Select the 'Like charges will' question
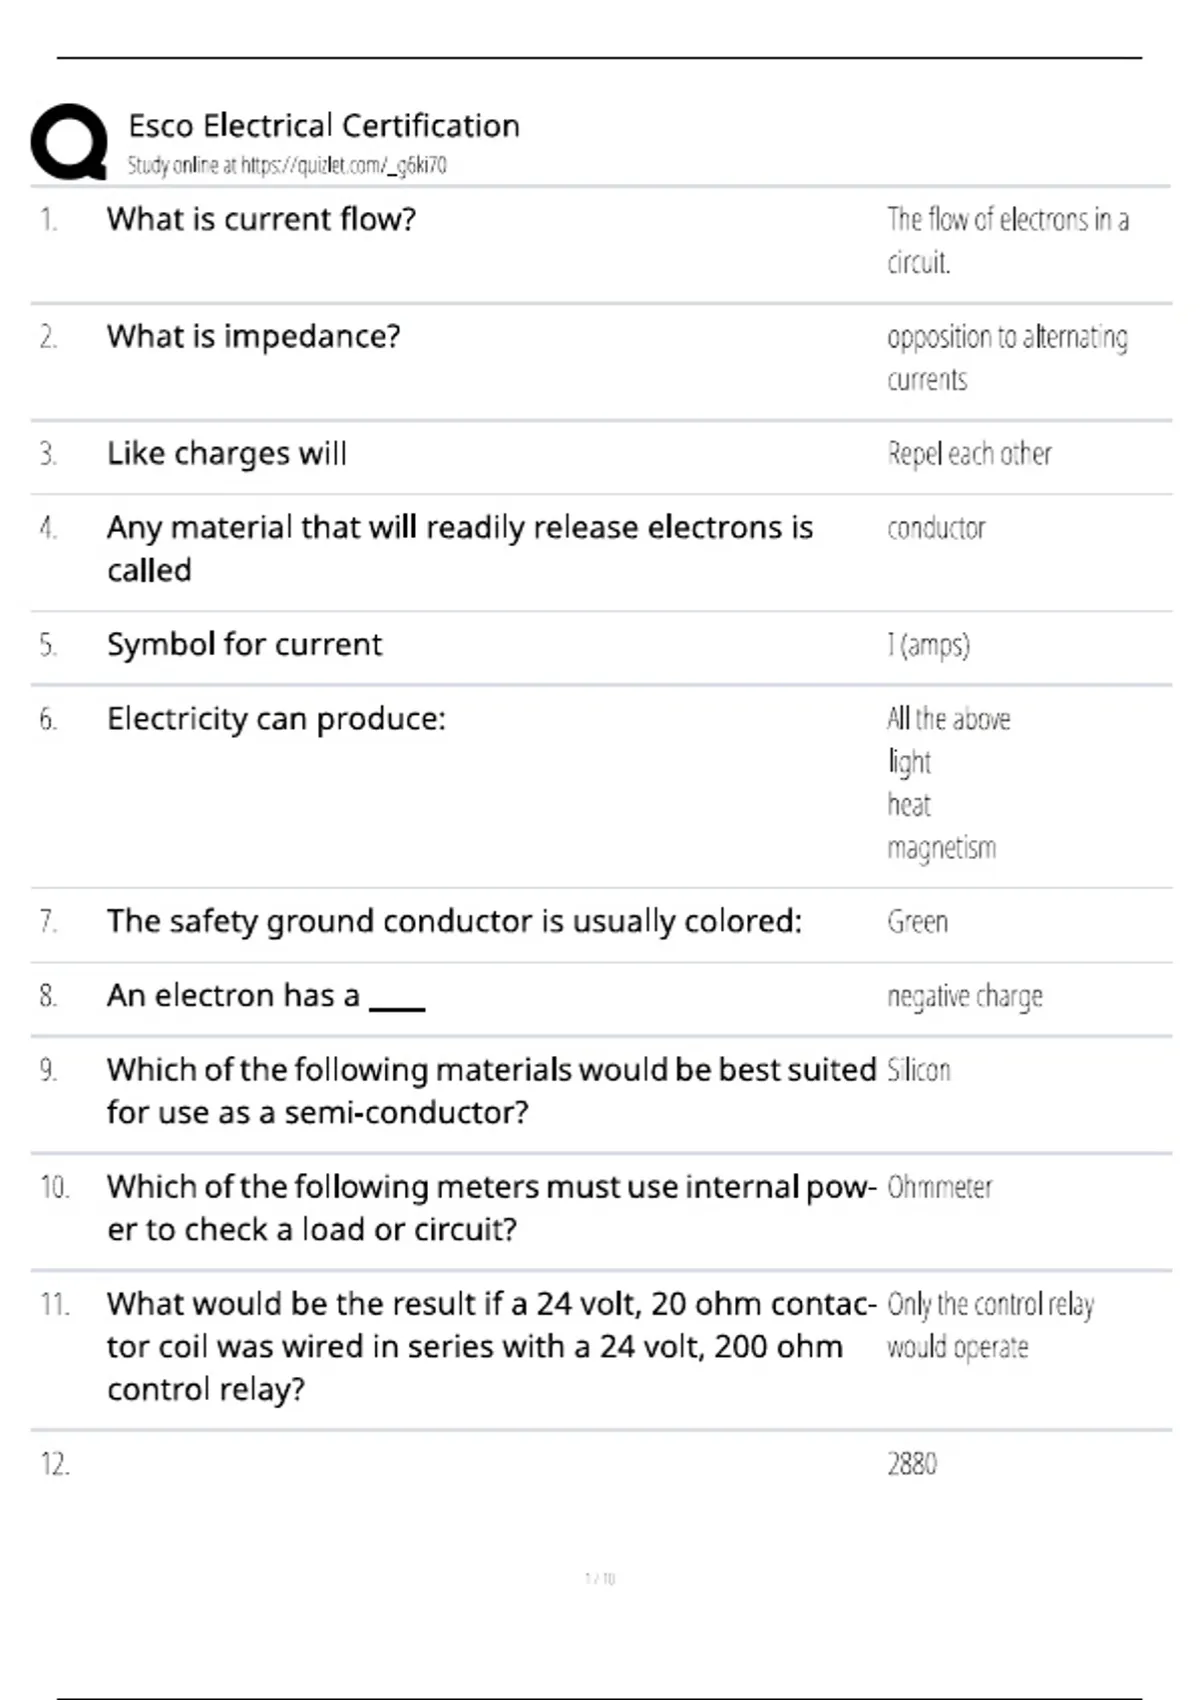Image resolution: width=1200 pixels, height=1700 pixels. [x=227, y=453]
